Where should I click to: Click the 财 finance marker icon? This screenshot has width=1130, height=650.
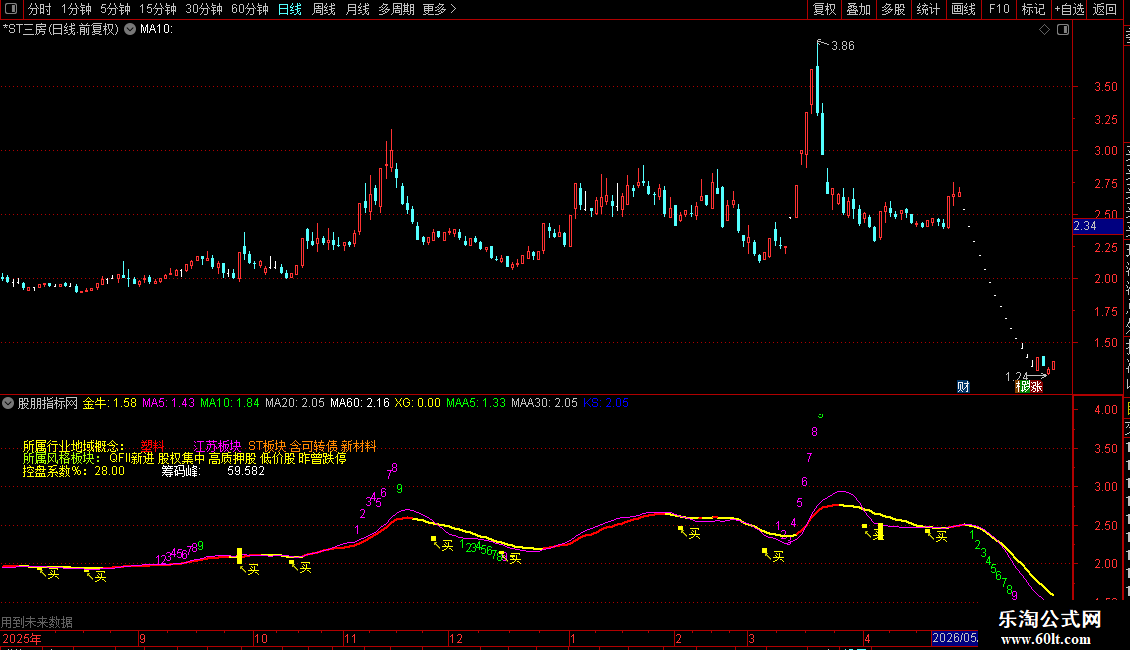[x=964, y=387]
